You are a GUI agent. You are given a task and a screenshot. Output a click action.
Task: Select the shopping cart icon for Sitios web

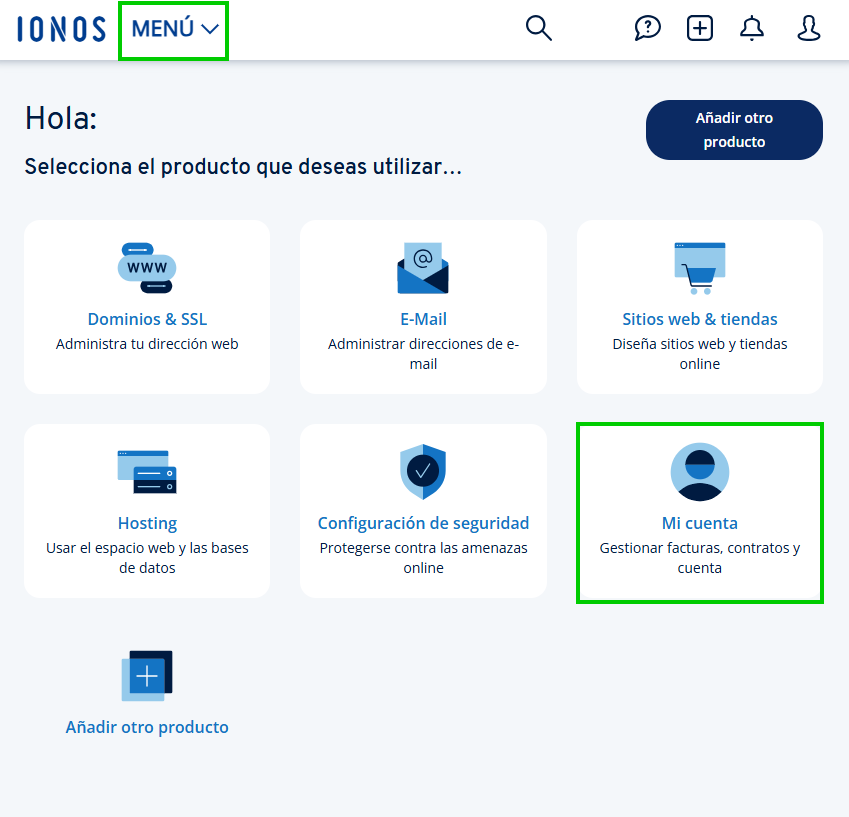(x=699, y=267)
